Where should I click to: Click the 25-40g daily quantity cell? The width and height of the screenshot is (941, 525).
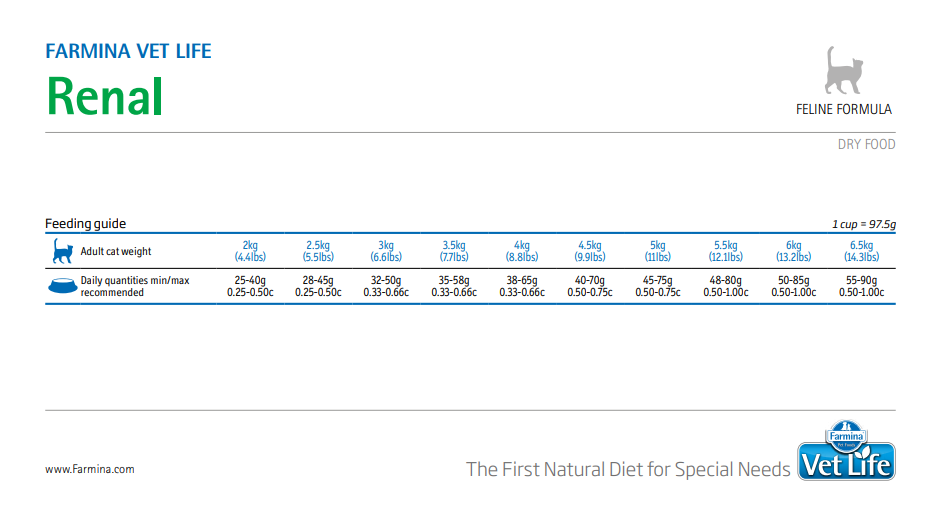click(250, 287)
